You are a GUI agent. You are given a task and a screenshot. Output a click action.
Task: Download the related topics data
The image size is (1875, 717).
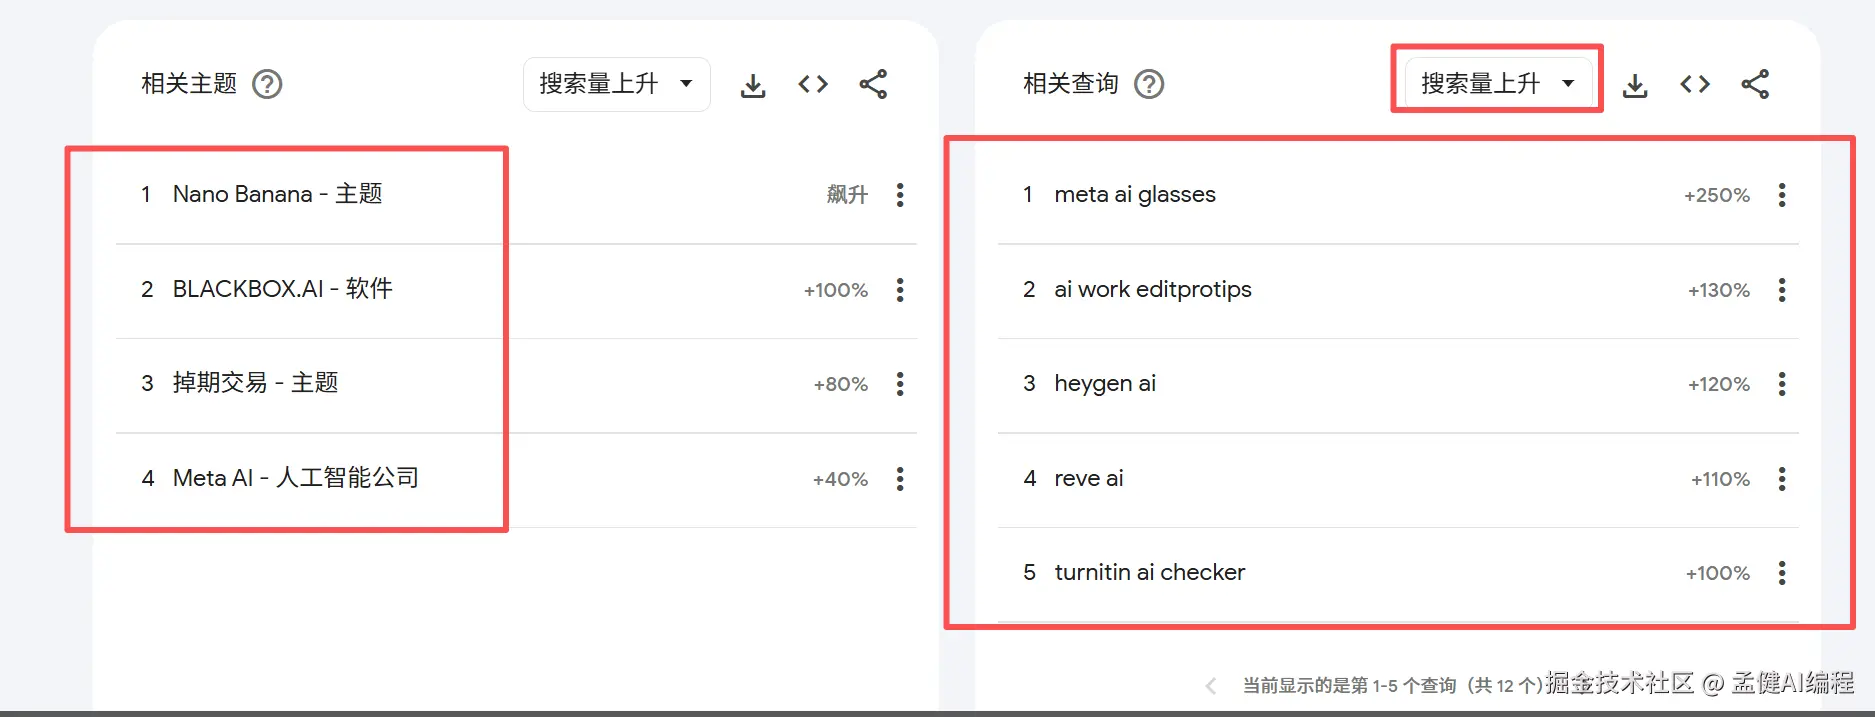point(753,85)
